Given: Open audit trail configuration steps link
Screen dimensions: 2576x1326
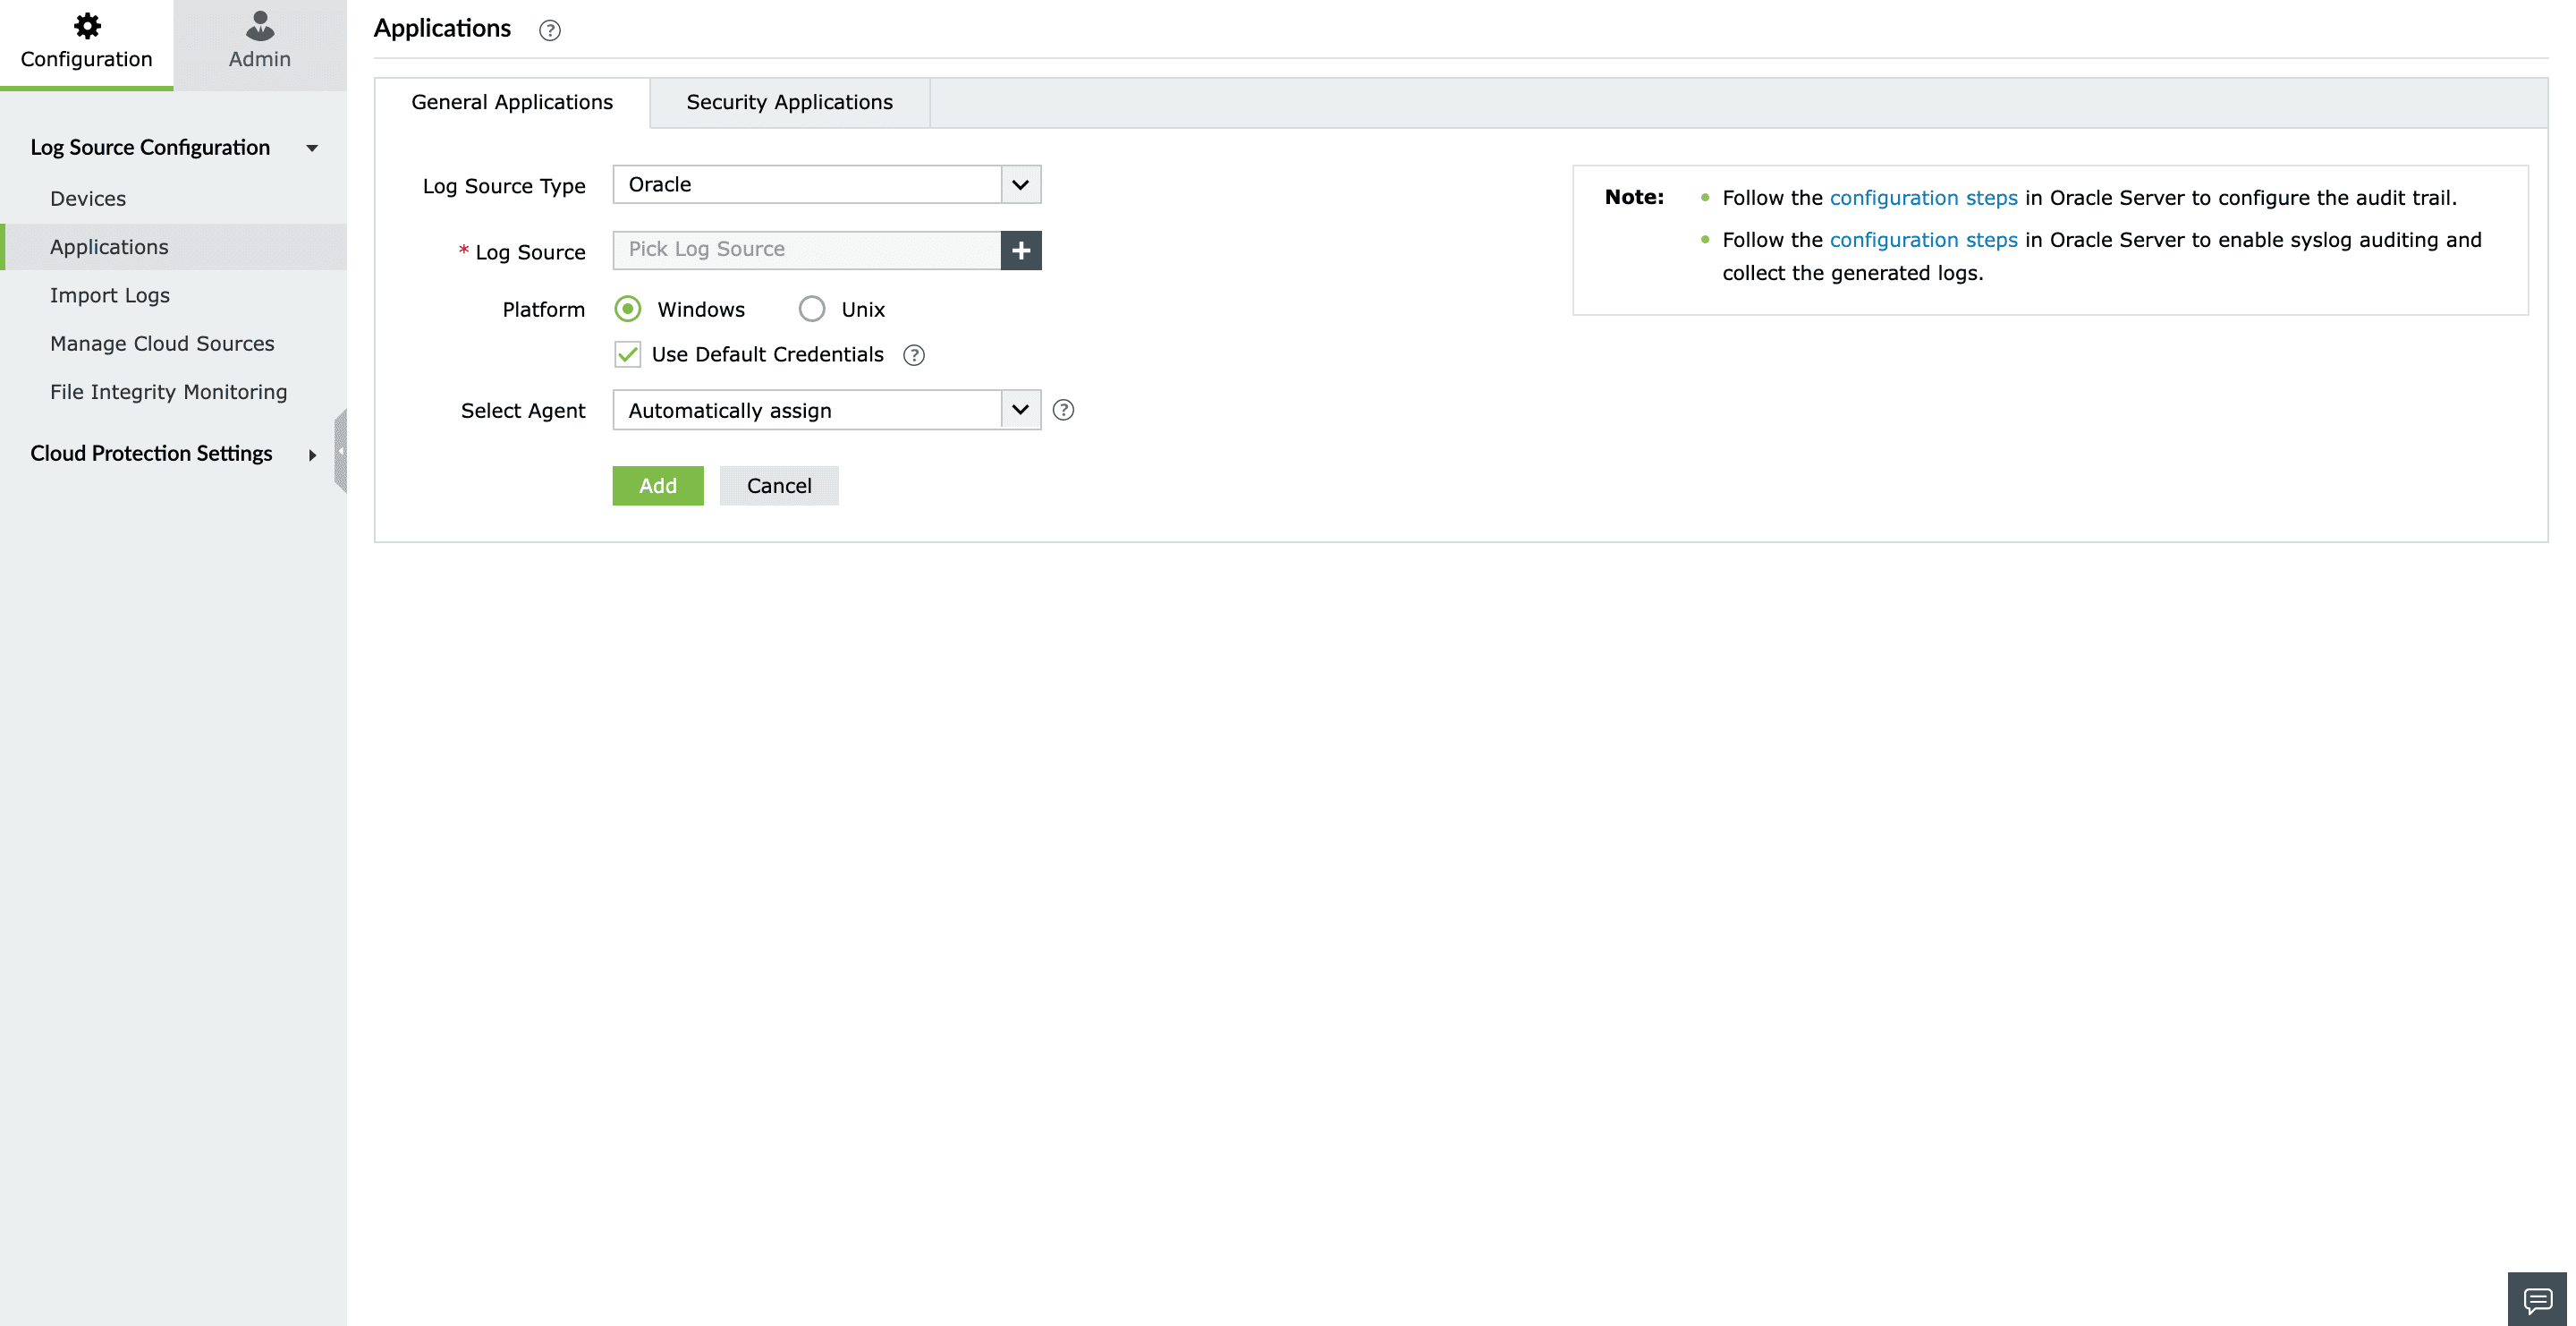Looking at the screenshot, I should (1922, 198).
